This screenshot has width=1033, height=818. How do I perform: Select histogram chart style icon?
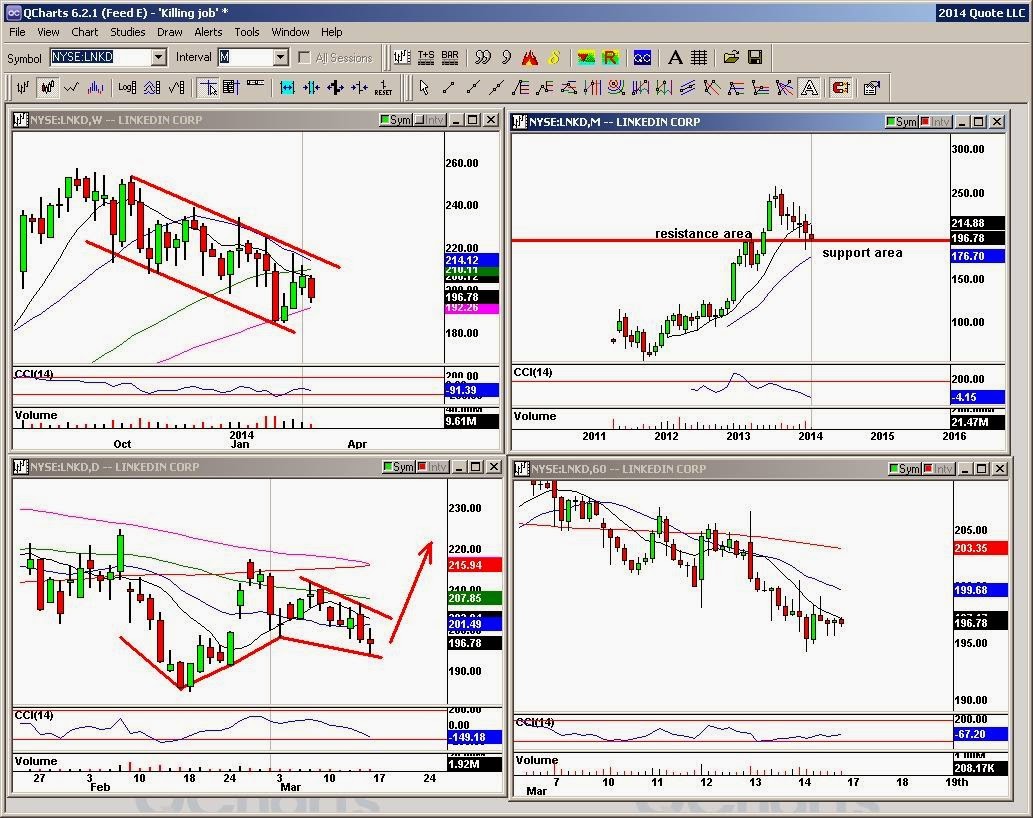[96, 88]
